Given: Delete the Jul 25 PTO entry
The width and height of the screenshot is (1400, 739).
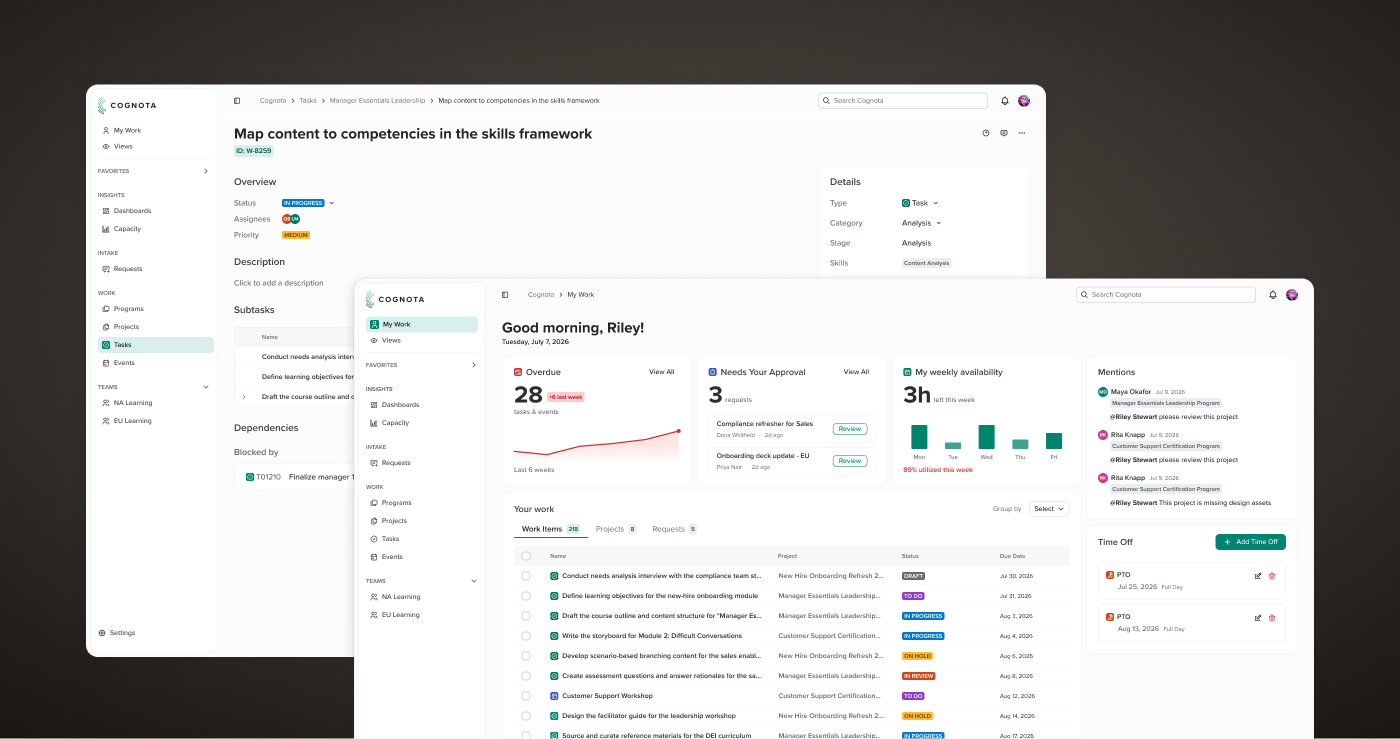Looking at the screenshot, I should pos(1272,576).
